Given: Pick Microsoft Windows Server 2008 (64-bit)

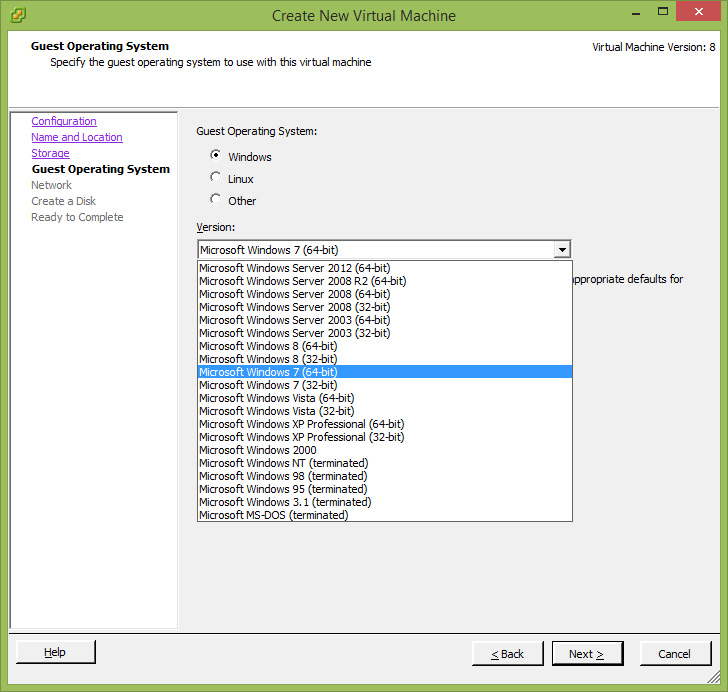Looking at the screenshot, I should pos(384,294).
